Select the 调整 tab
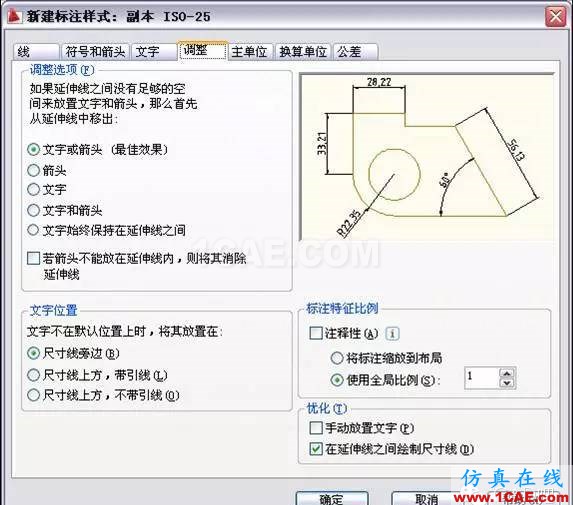 (x=202, y=50)
